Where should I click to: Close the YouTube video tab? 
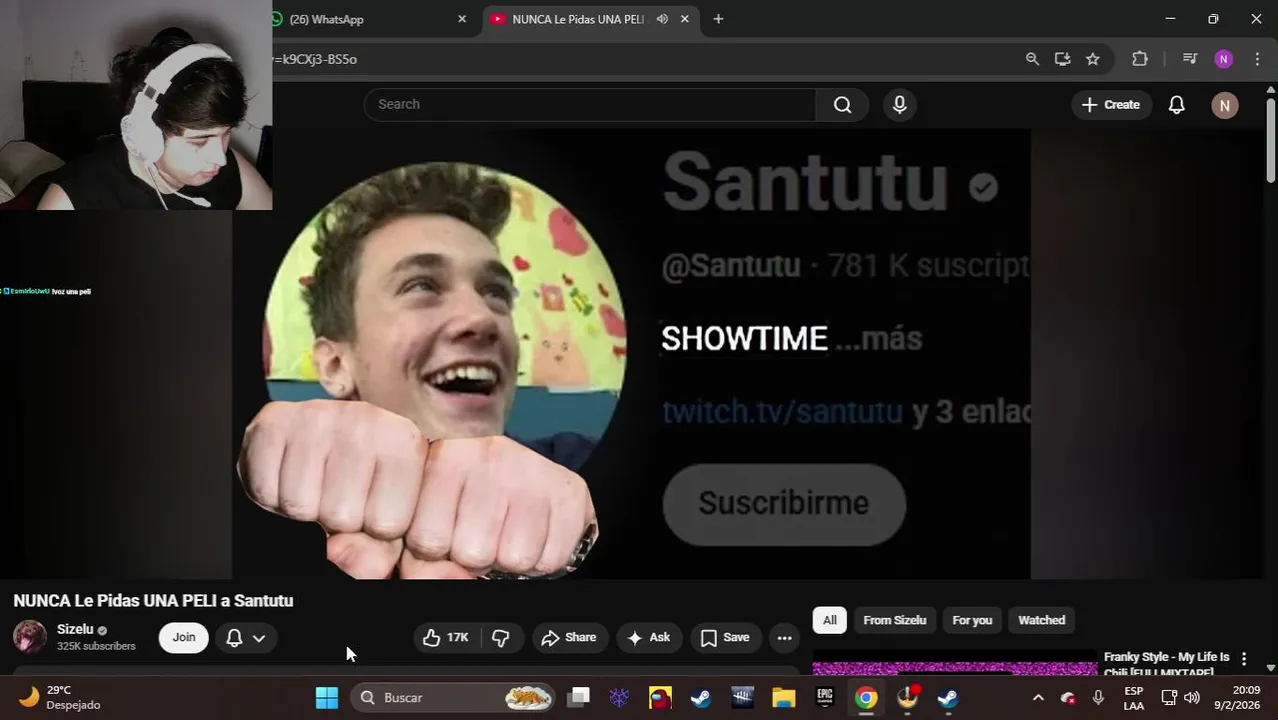(685, 19)
